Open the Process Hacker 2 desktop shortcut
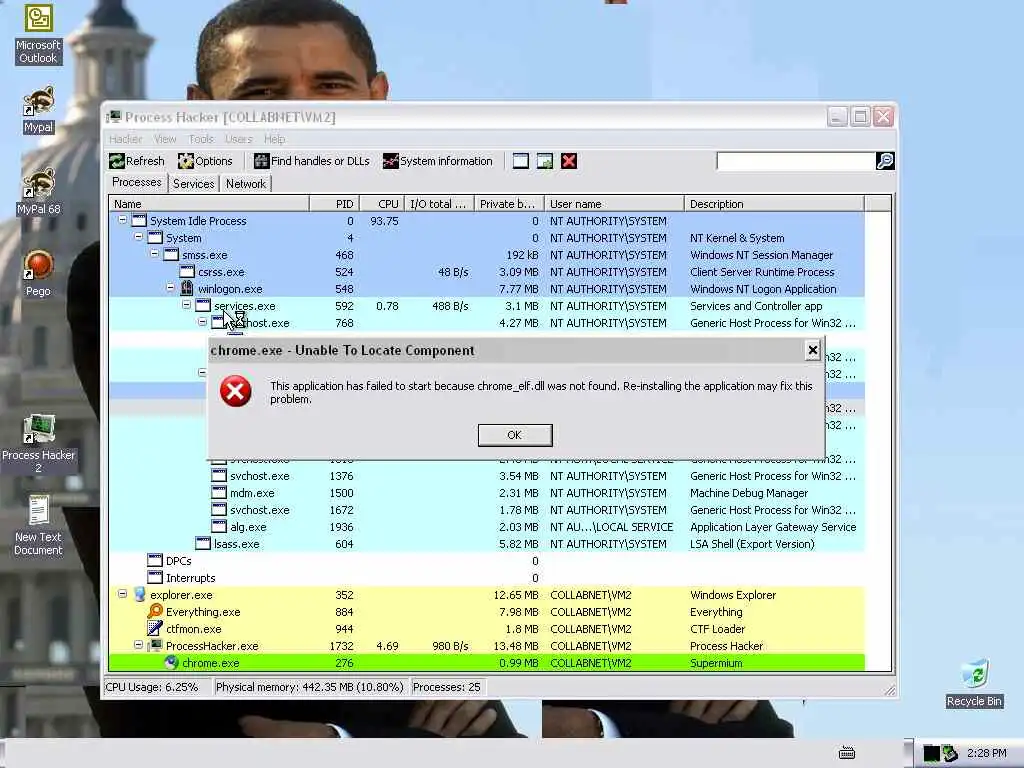Viewport: 1024px width, 768px height. click(x=38, y=444)
